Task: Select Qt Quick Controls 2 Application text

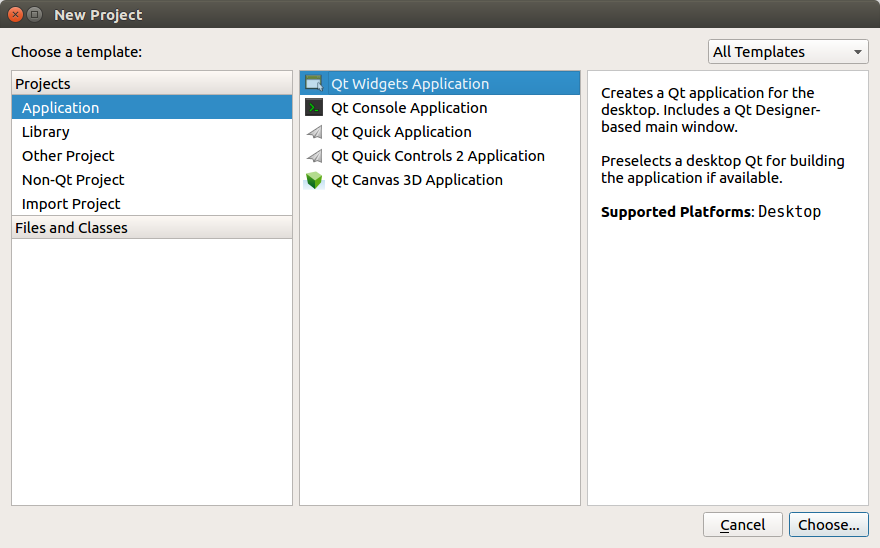Action: click(x=438, y=156)
